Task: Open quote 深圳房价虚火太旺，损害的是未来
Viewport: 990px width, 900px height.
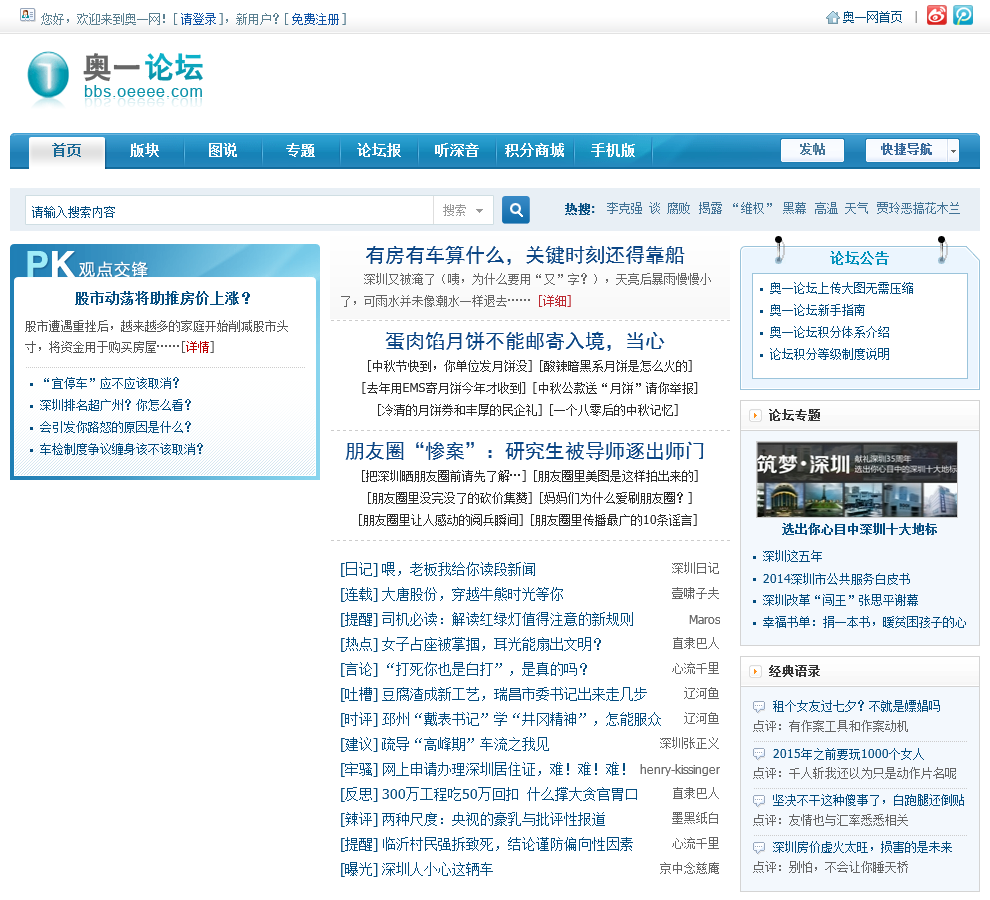Action: [x=862, y=848]
